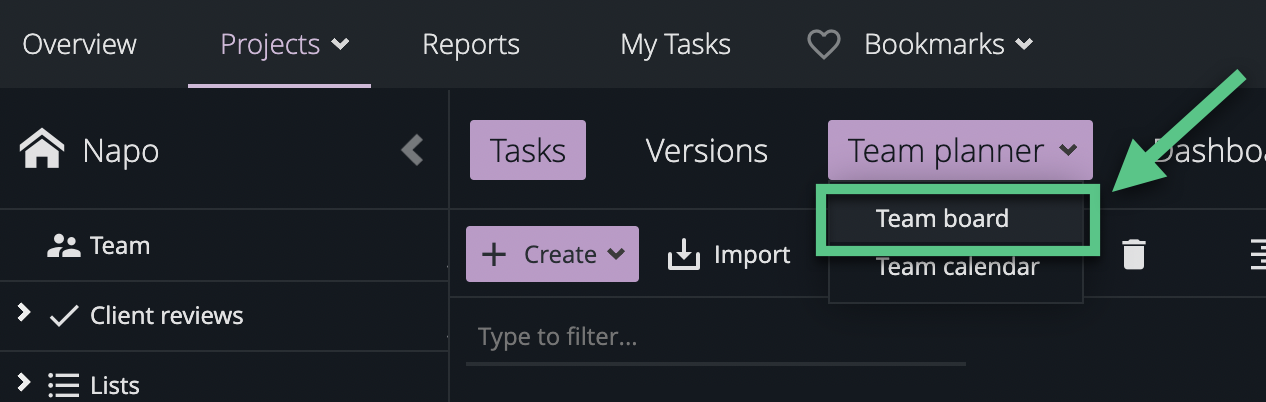Expand the Lists tree node
1266x402 pixels.
click(x=23, y=383)
